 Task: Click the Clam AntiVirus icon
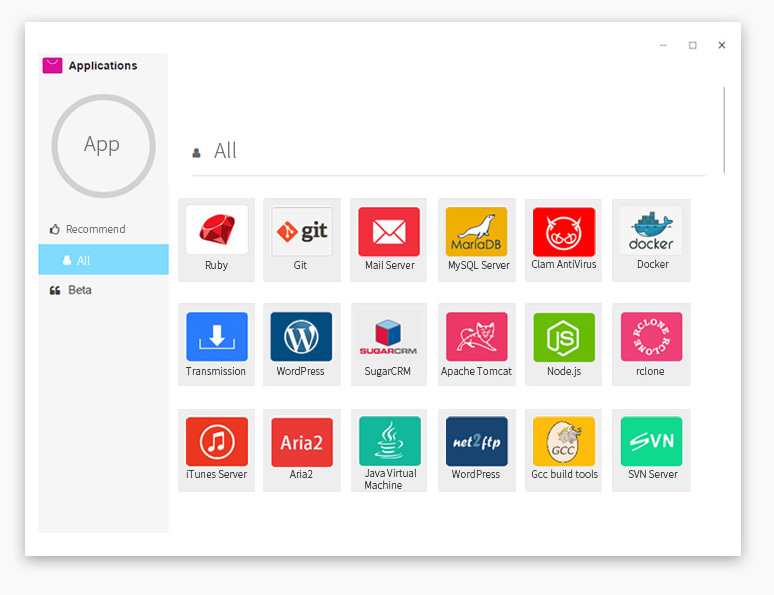[x=564, y=232]
